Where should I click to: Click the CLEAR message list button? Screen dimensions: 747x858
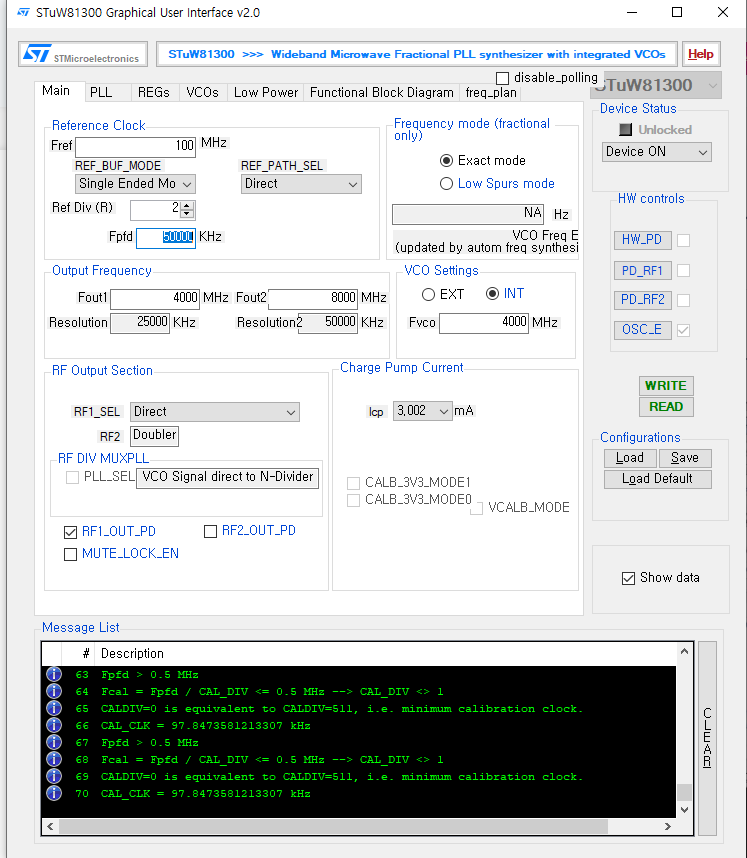[707, 738]
